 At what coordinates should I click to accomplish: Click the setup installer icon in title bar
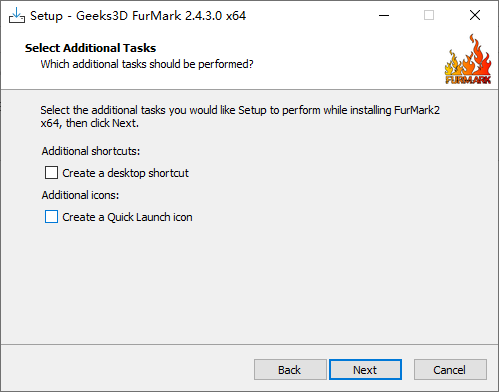[x=17, y=15]
